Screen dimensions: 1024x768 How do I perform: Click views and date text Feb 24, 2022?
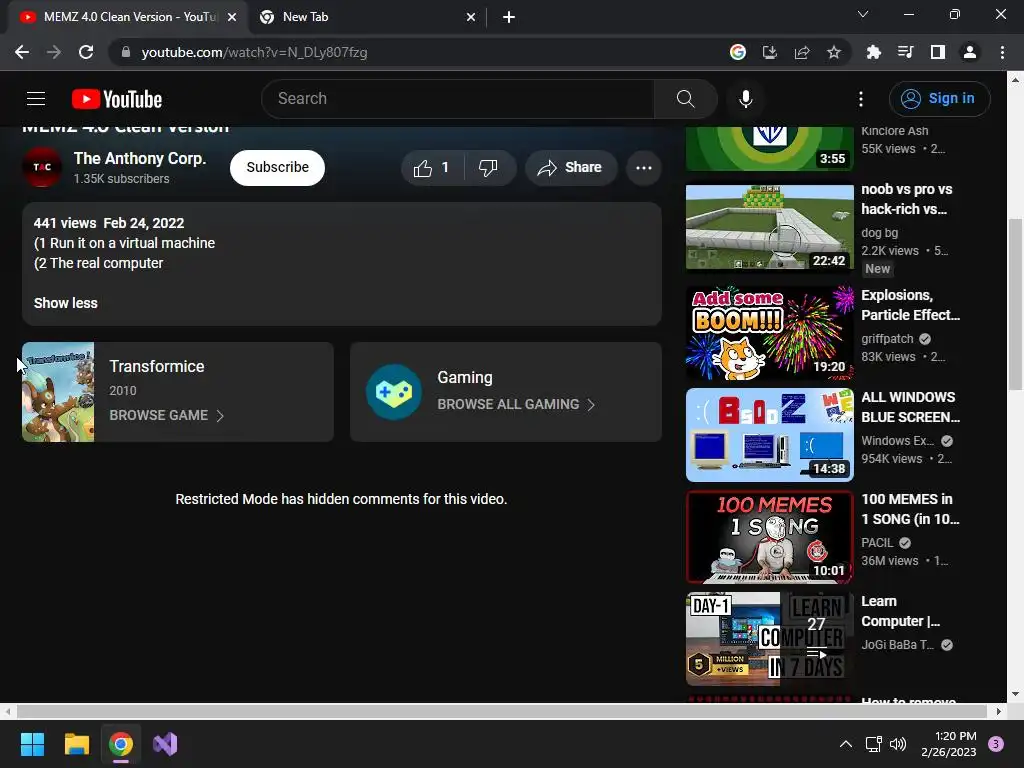point(108,223)
